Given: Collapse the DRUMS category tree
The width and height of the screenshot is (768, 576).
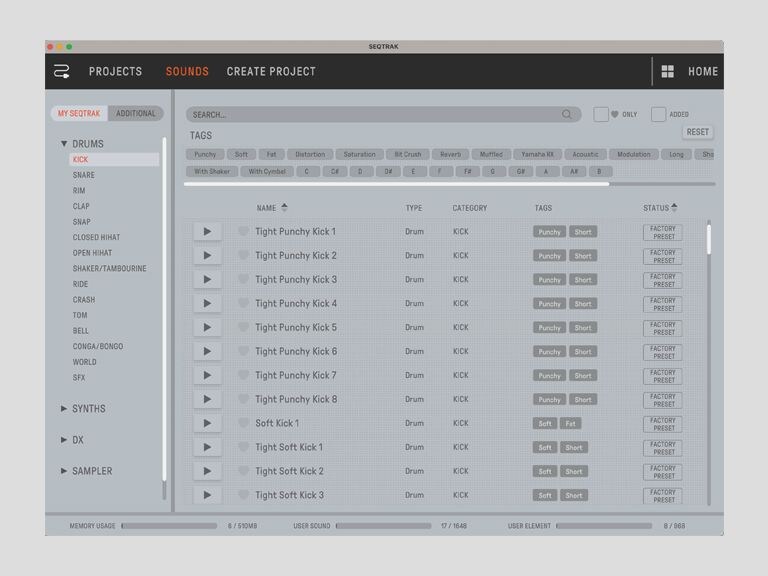Looking at the screenshot, I should point(64,144).
